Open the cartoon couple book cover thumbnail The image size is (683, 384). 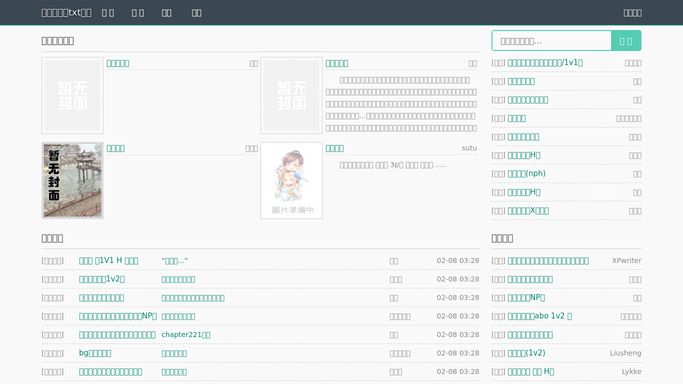[291, 180]
